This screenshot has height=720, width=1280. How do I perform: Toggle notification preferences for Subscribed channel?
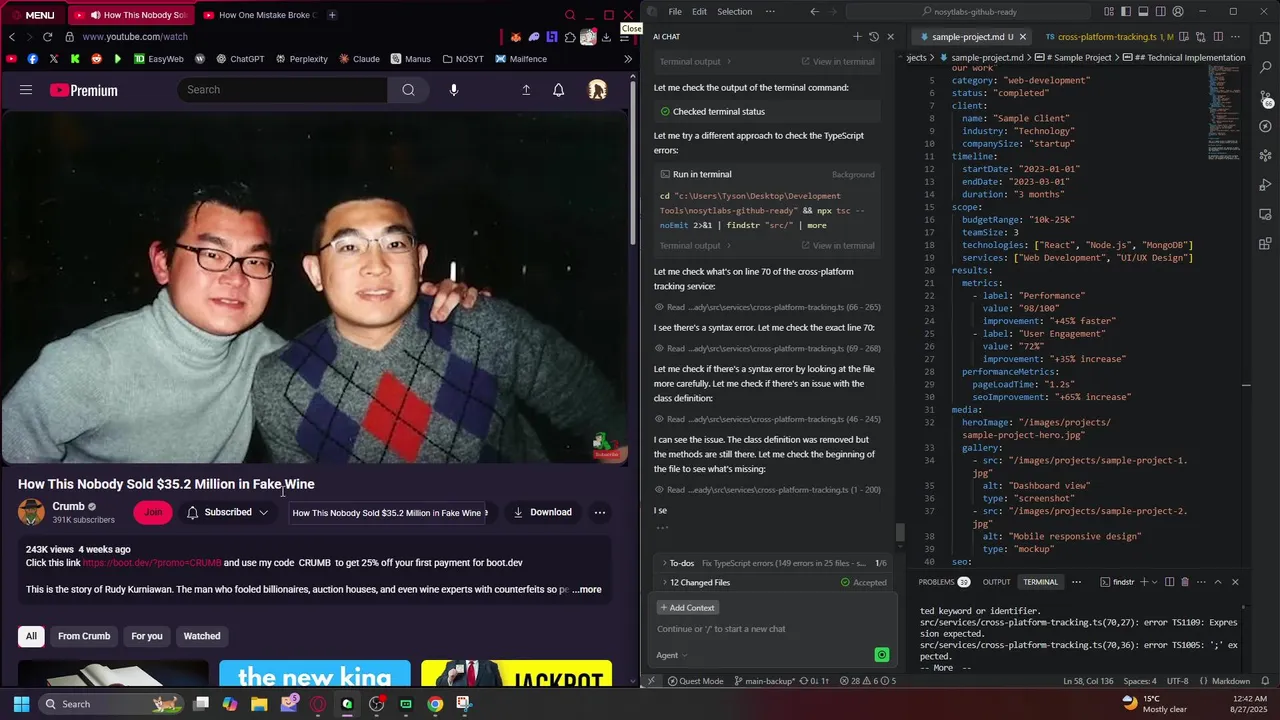click(x=228, y=512)
